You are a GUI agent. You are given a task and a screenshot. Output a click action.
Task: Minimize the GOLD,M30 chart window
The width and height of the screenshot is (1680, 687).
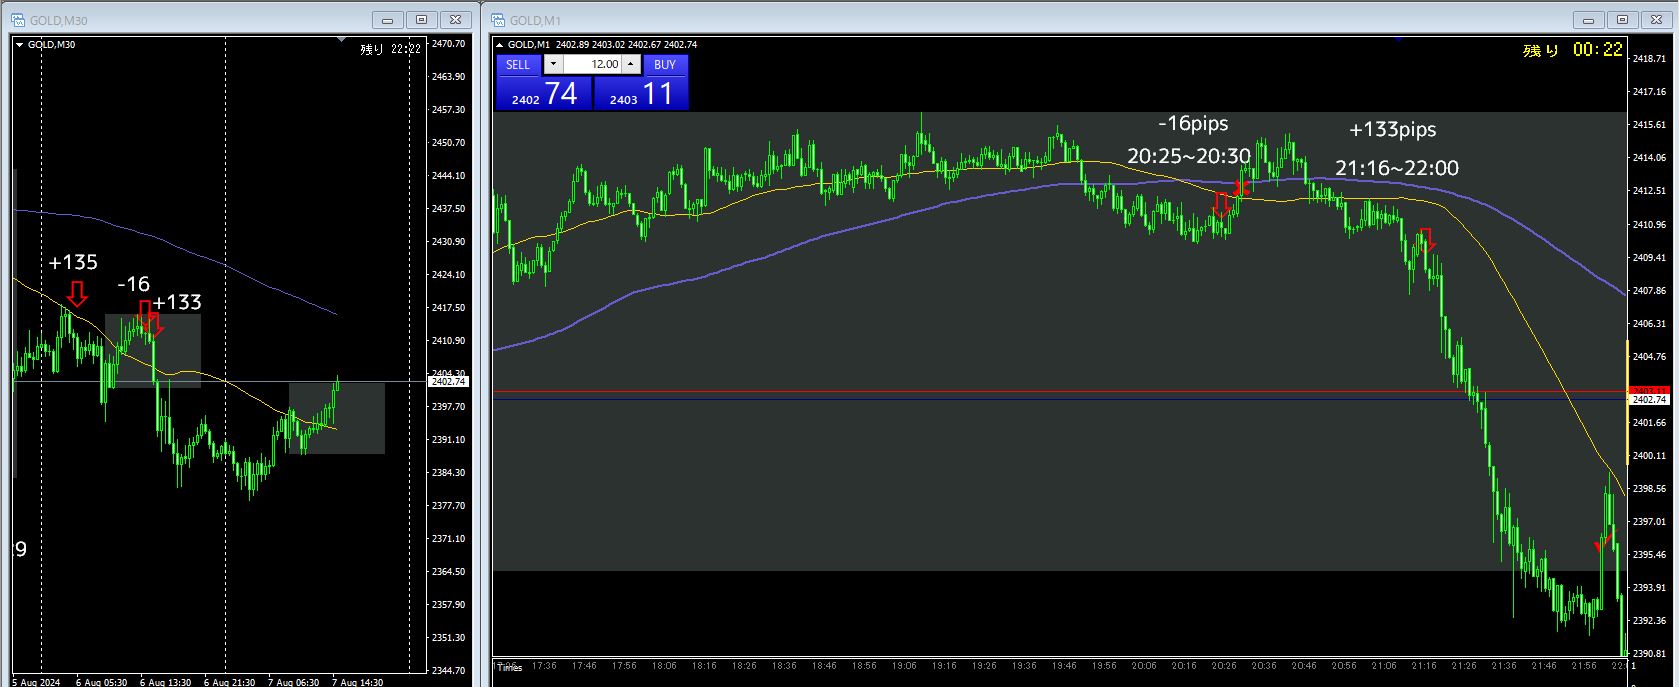(x=387, y=20)
